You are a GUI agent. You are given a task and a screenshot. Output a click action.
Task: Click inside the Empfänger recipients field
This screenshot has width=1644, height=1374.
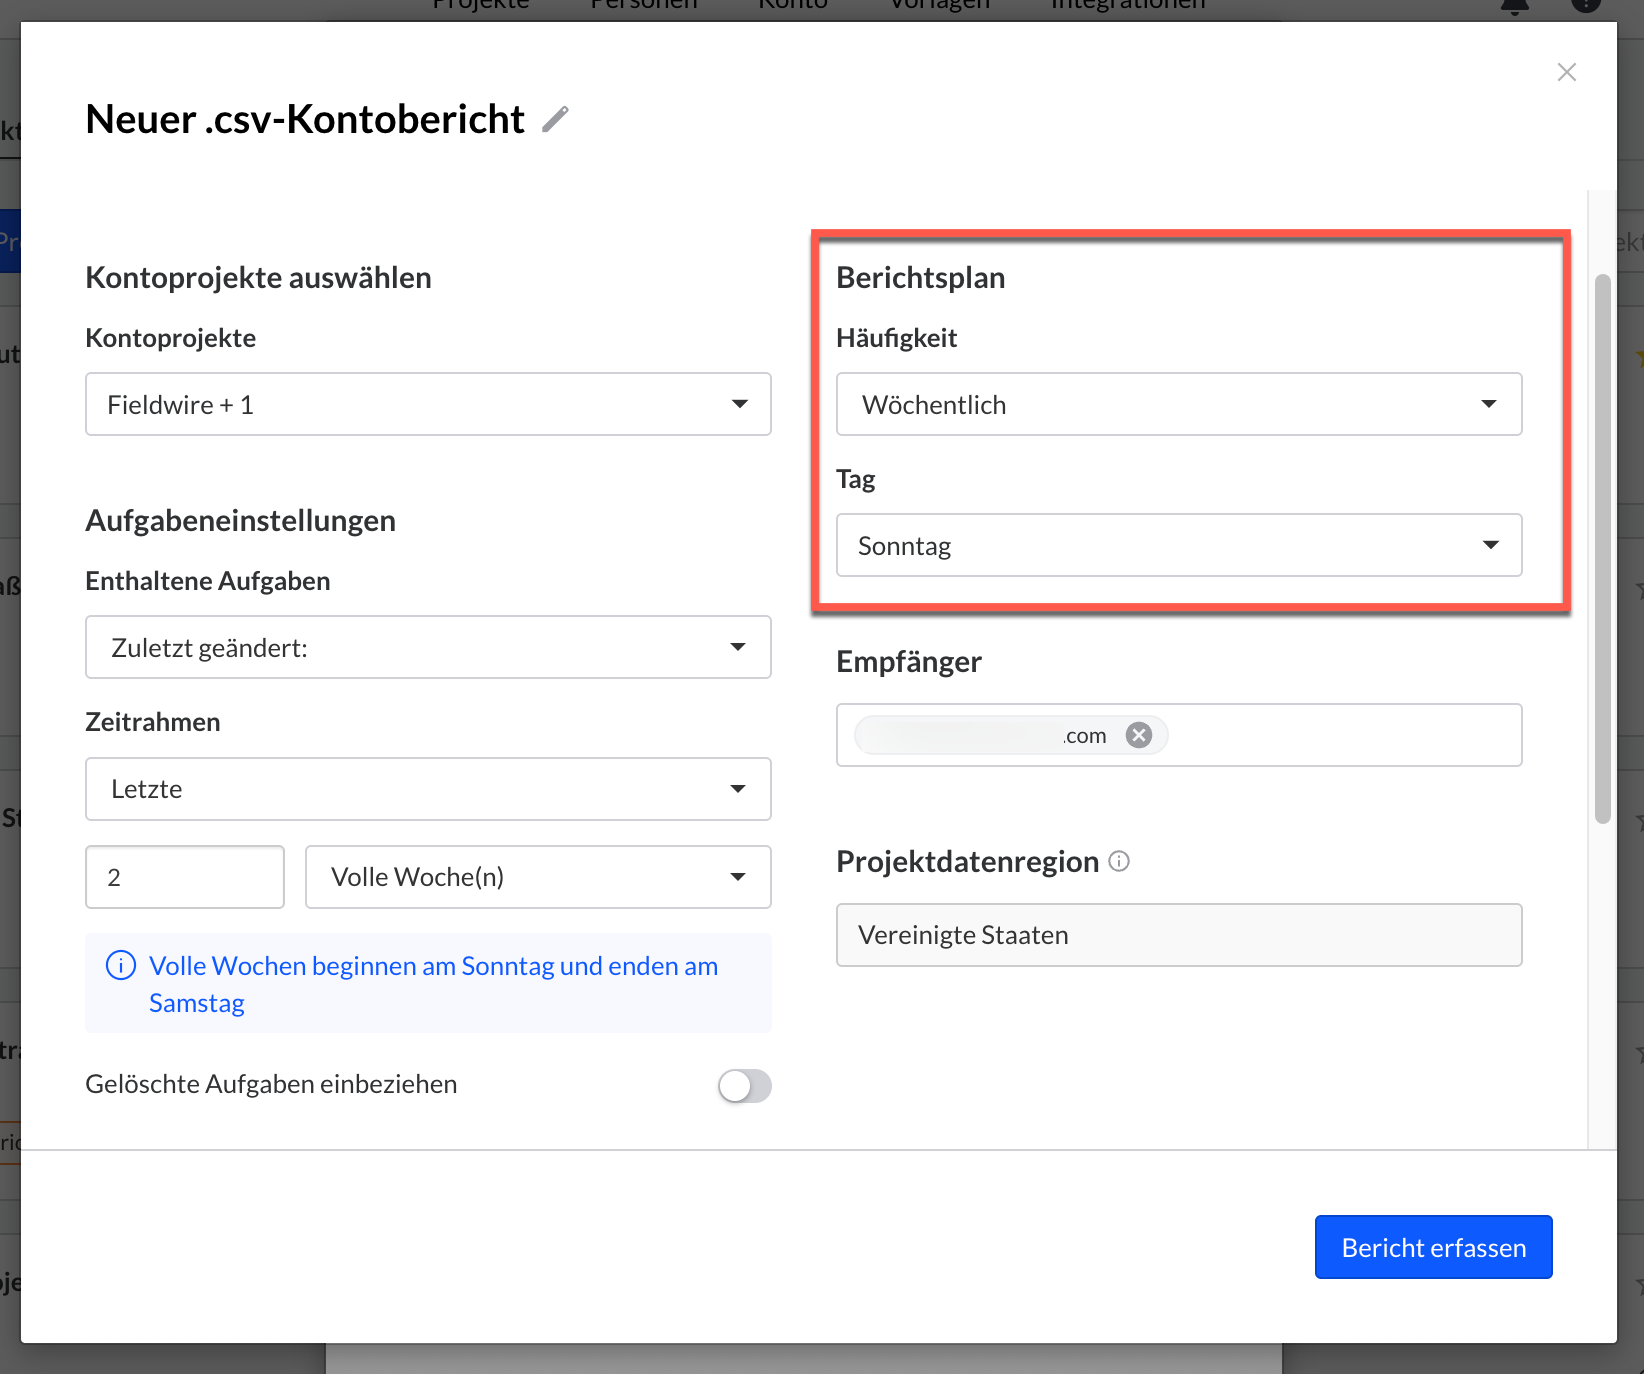(1340, 735)
